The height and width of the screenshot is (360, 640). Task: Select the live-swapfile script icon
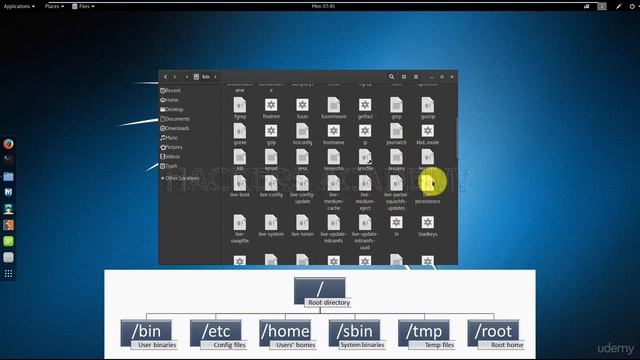pos(240,222)
